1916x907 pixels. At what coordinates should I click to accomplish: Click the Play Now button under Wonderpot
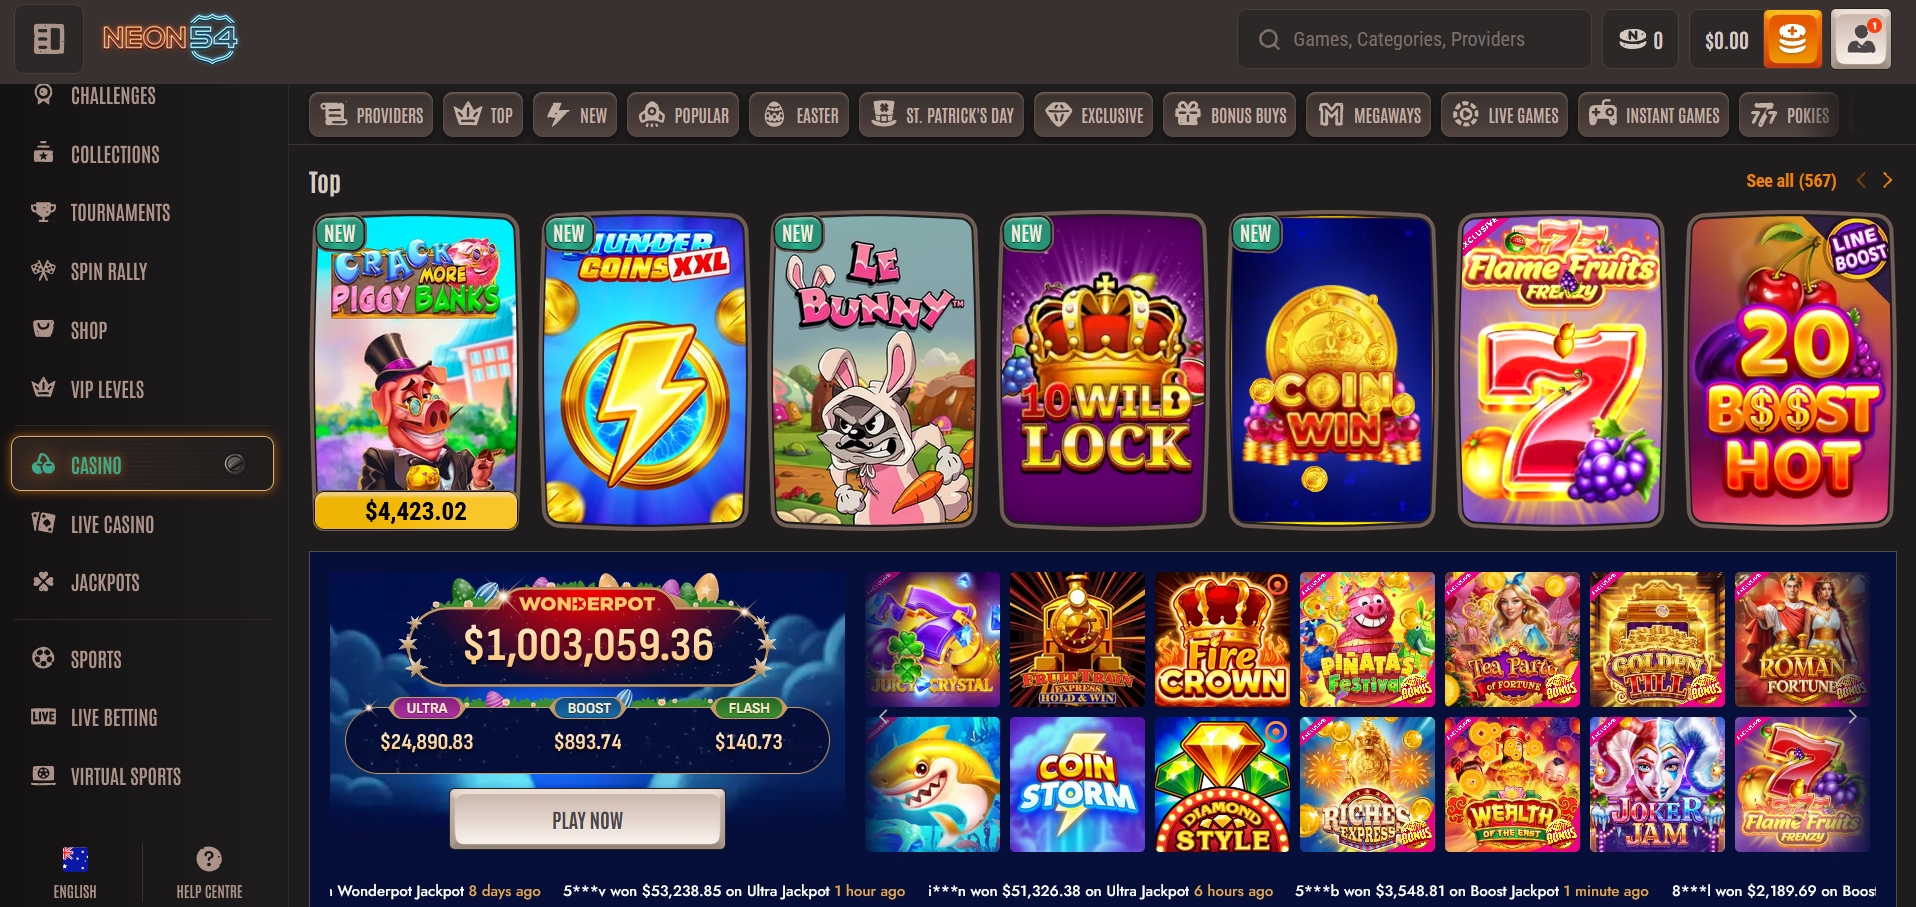click(587, 820)
